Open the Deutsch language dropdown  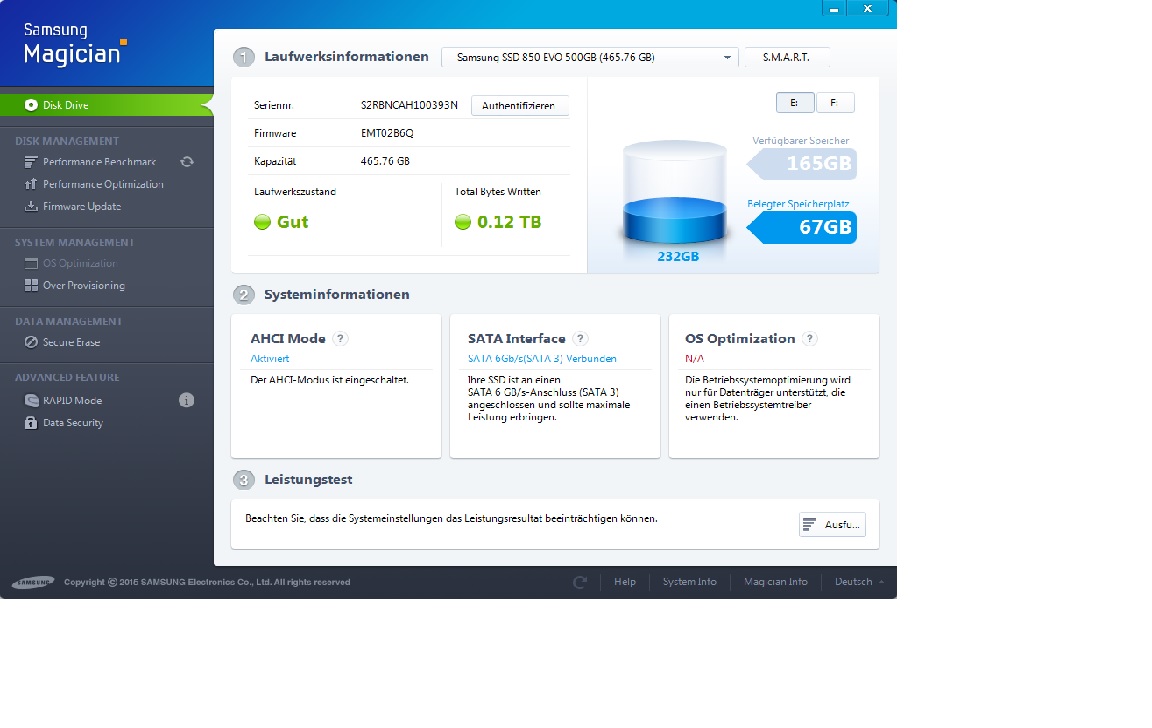pyautogui.click(x=859, y=582)
